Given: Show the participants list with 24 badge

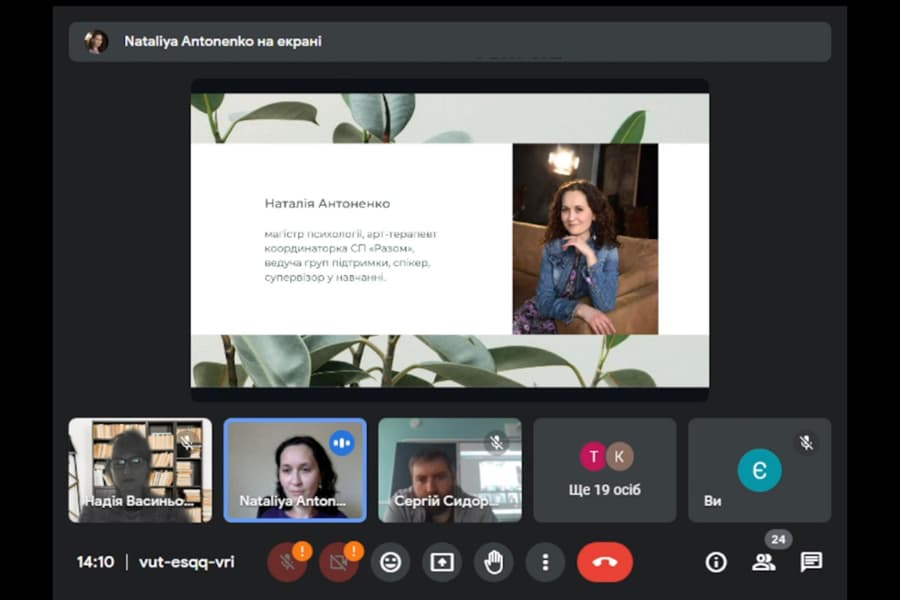Looking at the screenshot, I should [764, 562].
